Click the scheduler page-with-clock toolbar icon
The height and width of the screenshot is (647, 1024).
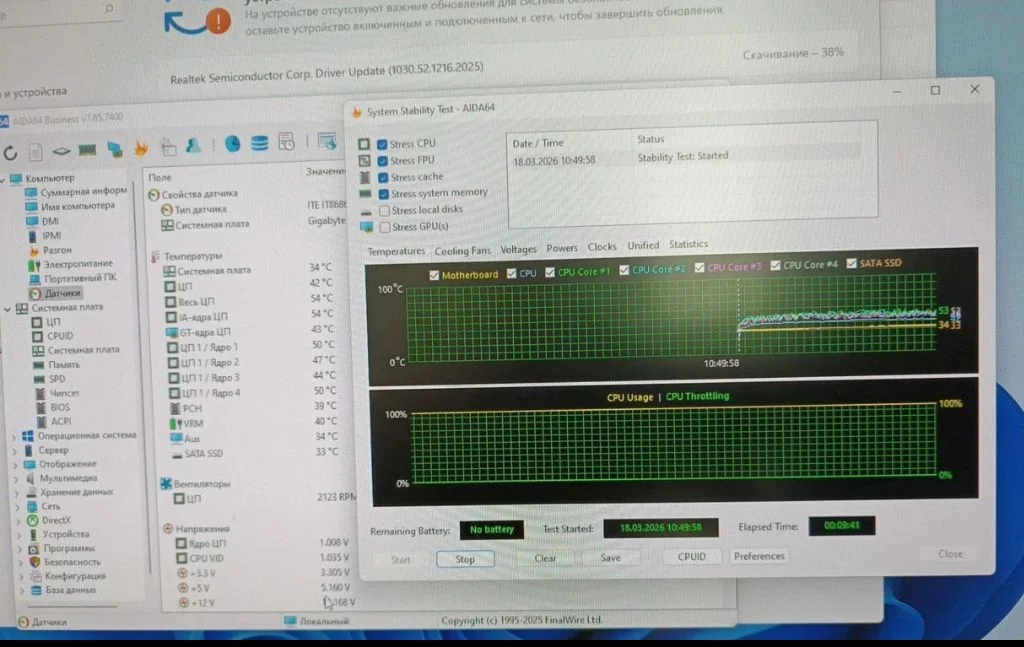pos(286,142)
